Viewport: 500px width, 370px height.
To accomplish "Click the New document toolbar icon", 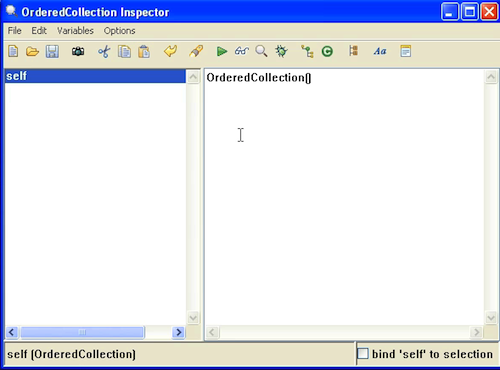I will 13,52.
